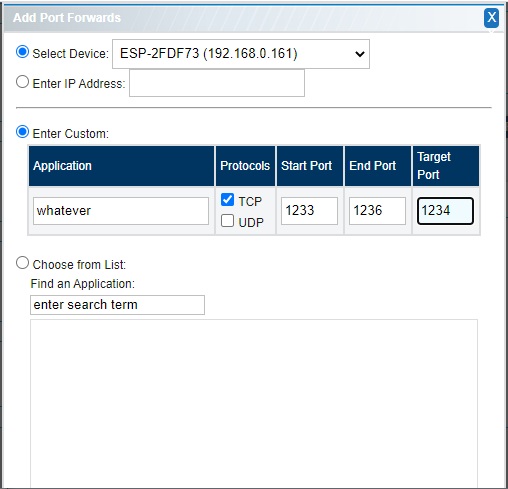The image size is (508, 489).
Task: Select the 'Enter Custom' radio button
Action: click(x=22, y=132)
